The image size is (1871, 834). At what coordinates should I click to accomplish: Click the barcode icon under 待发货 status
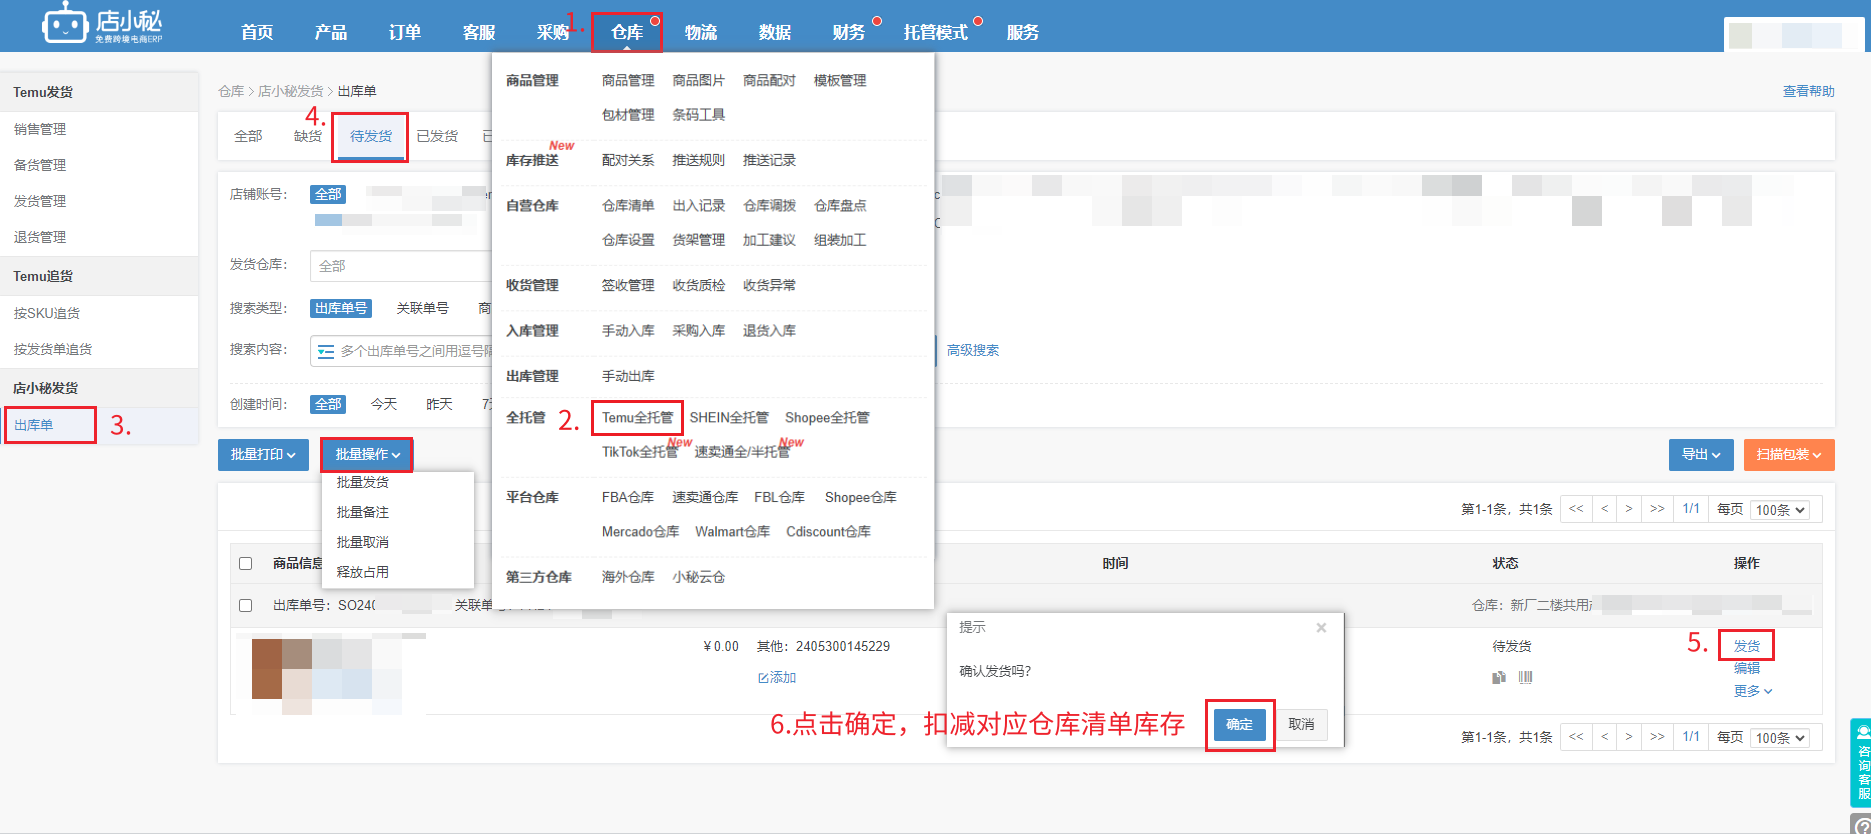[1525, 677]
